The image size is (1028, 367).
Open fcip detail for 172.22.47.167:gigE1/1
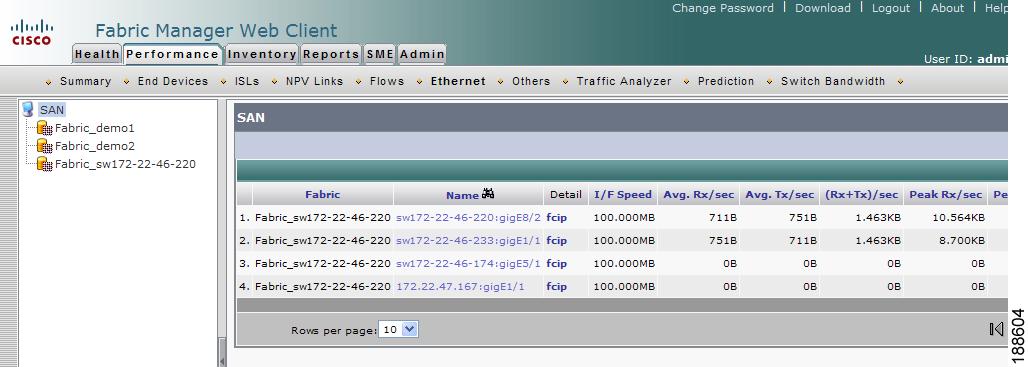[x=556, y=286]
